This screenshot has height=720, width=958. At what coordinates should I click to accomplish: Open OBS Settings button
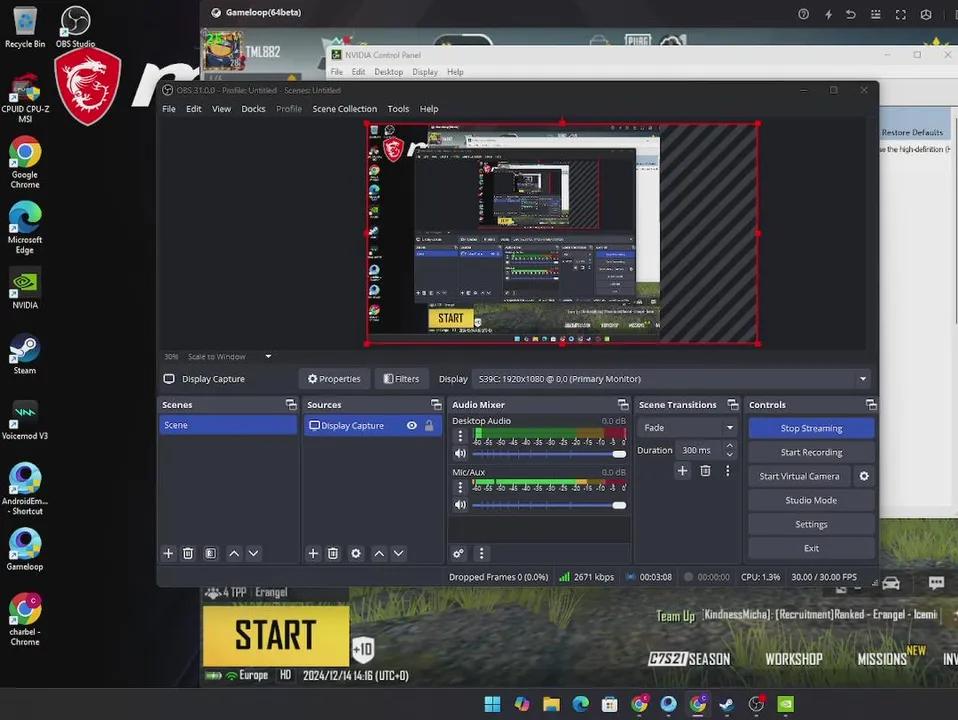click(811, 524)
